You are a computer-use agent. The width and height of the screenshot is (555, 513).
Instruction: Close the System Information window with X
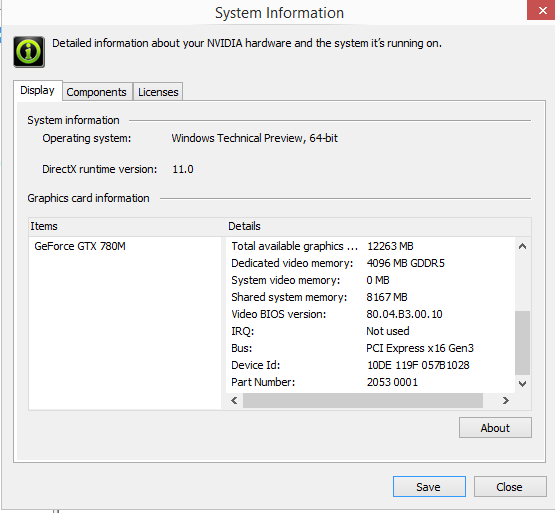[x=542, y=10]
